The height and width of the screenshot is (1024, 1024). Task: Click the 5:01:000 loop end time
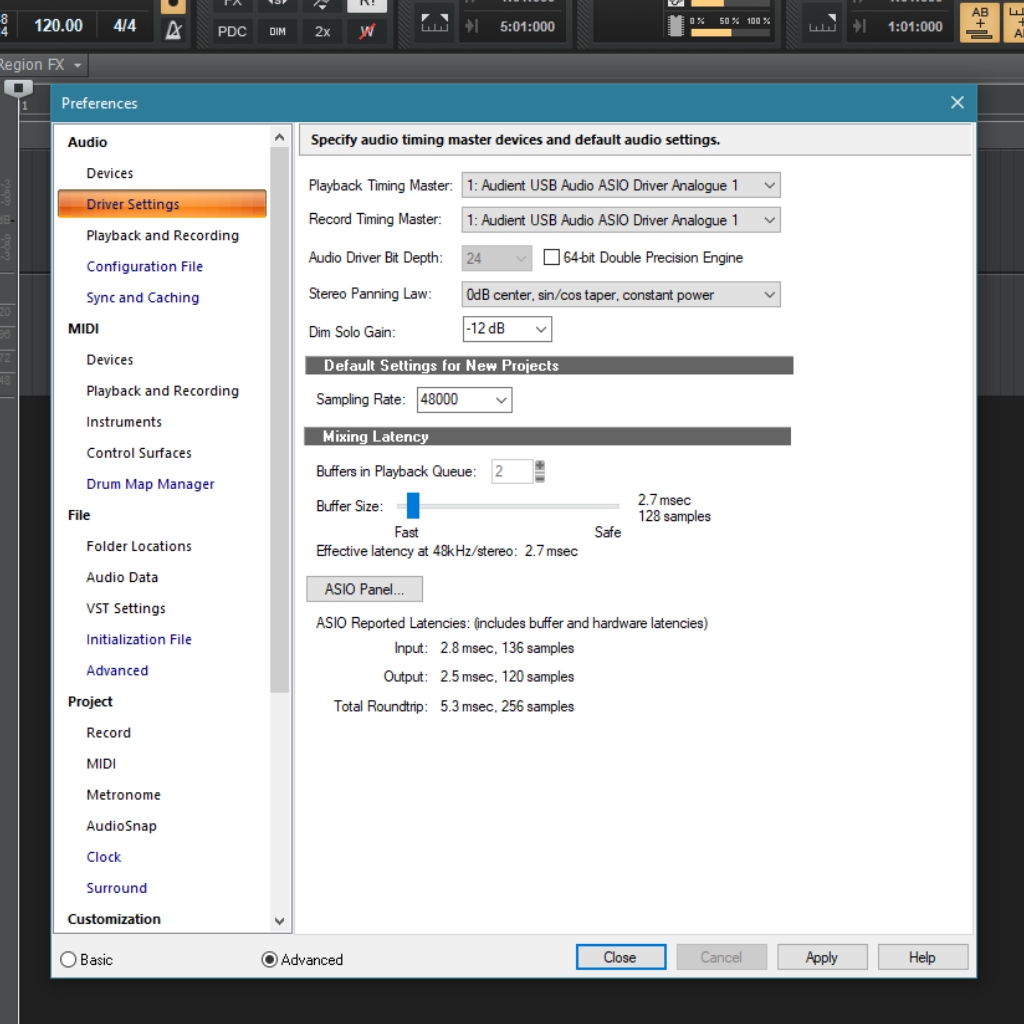pyautogui.click(x=527, y=27)
